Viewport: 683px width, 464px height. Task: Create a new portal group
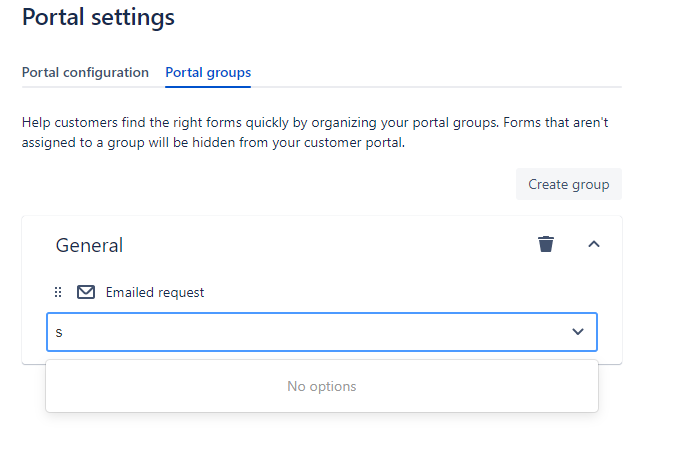[568, 184]
